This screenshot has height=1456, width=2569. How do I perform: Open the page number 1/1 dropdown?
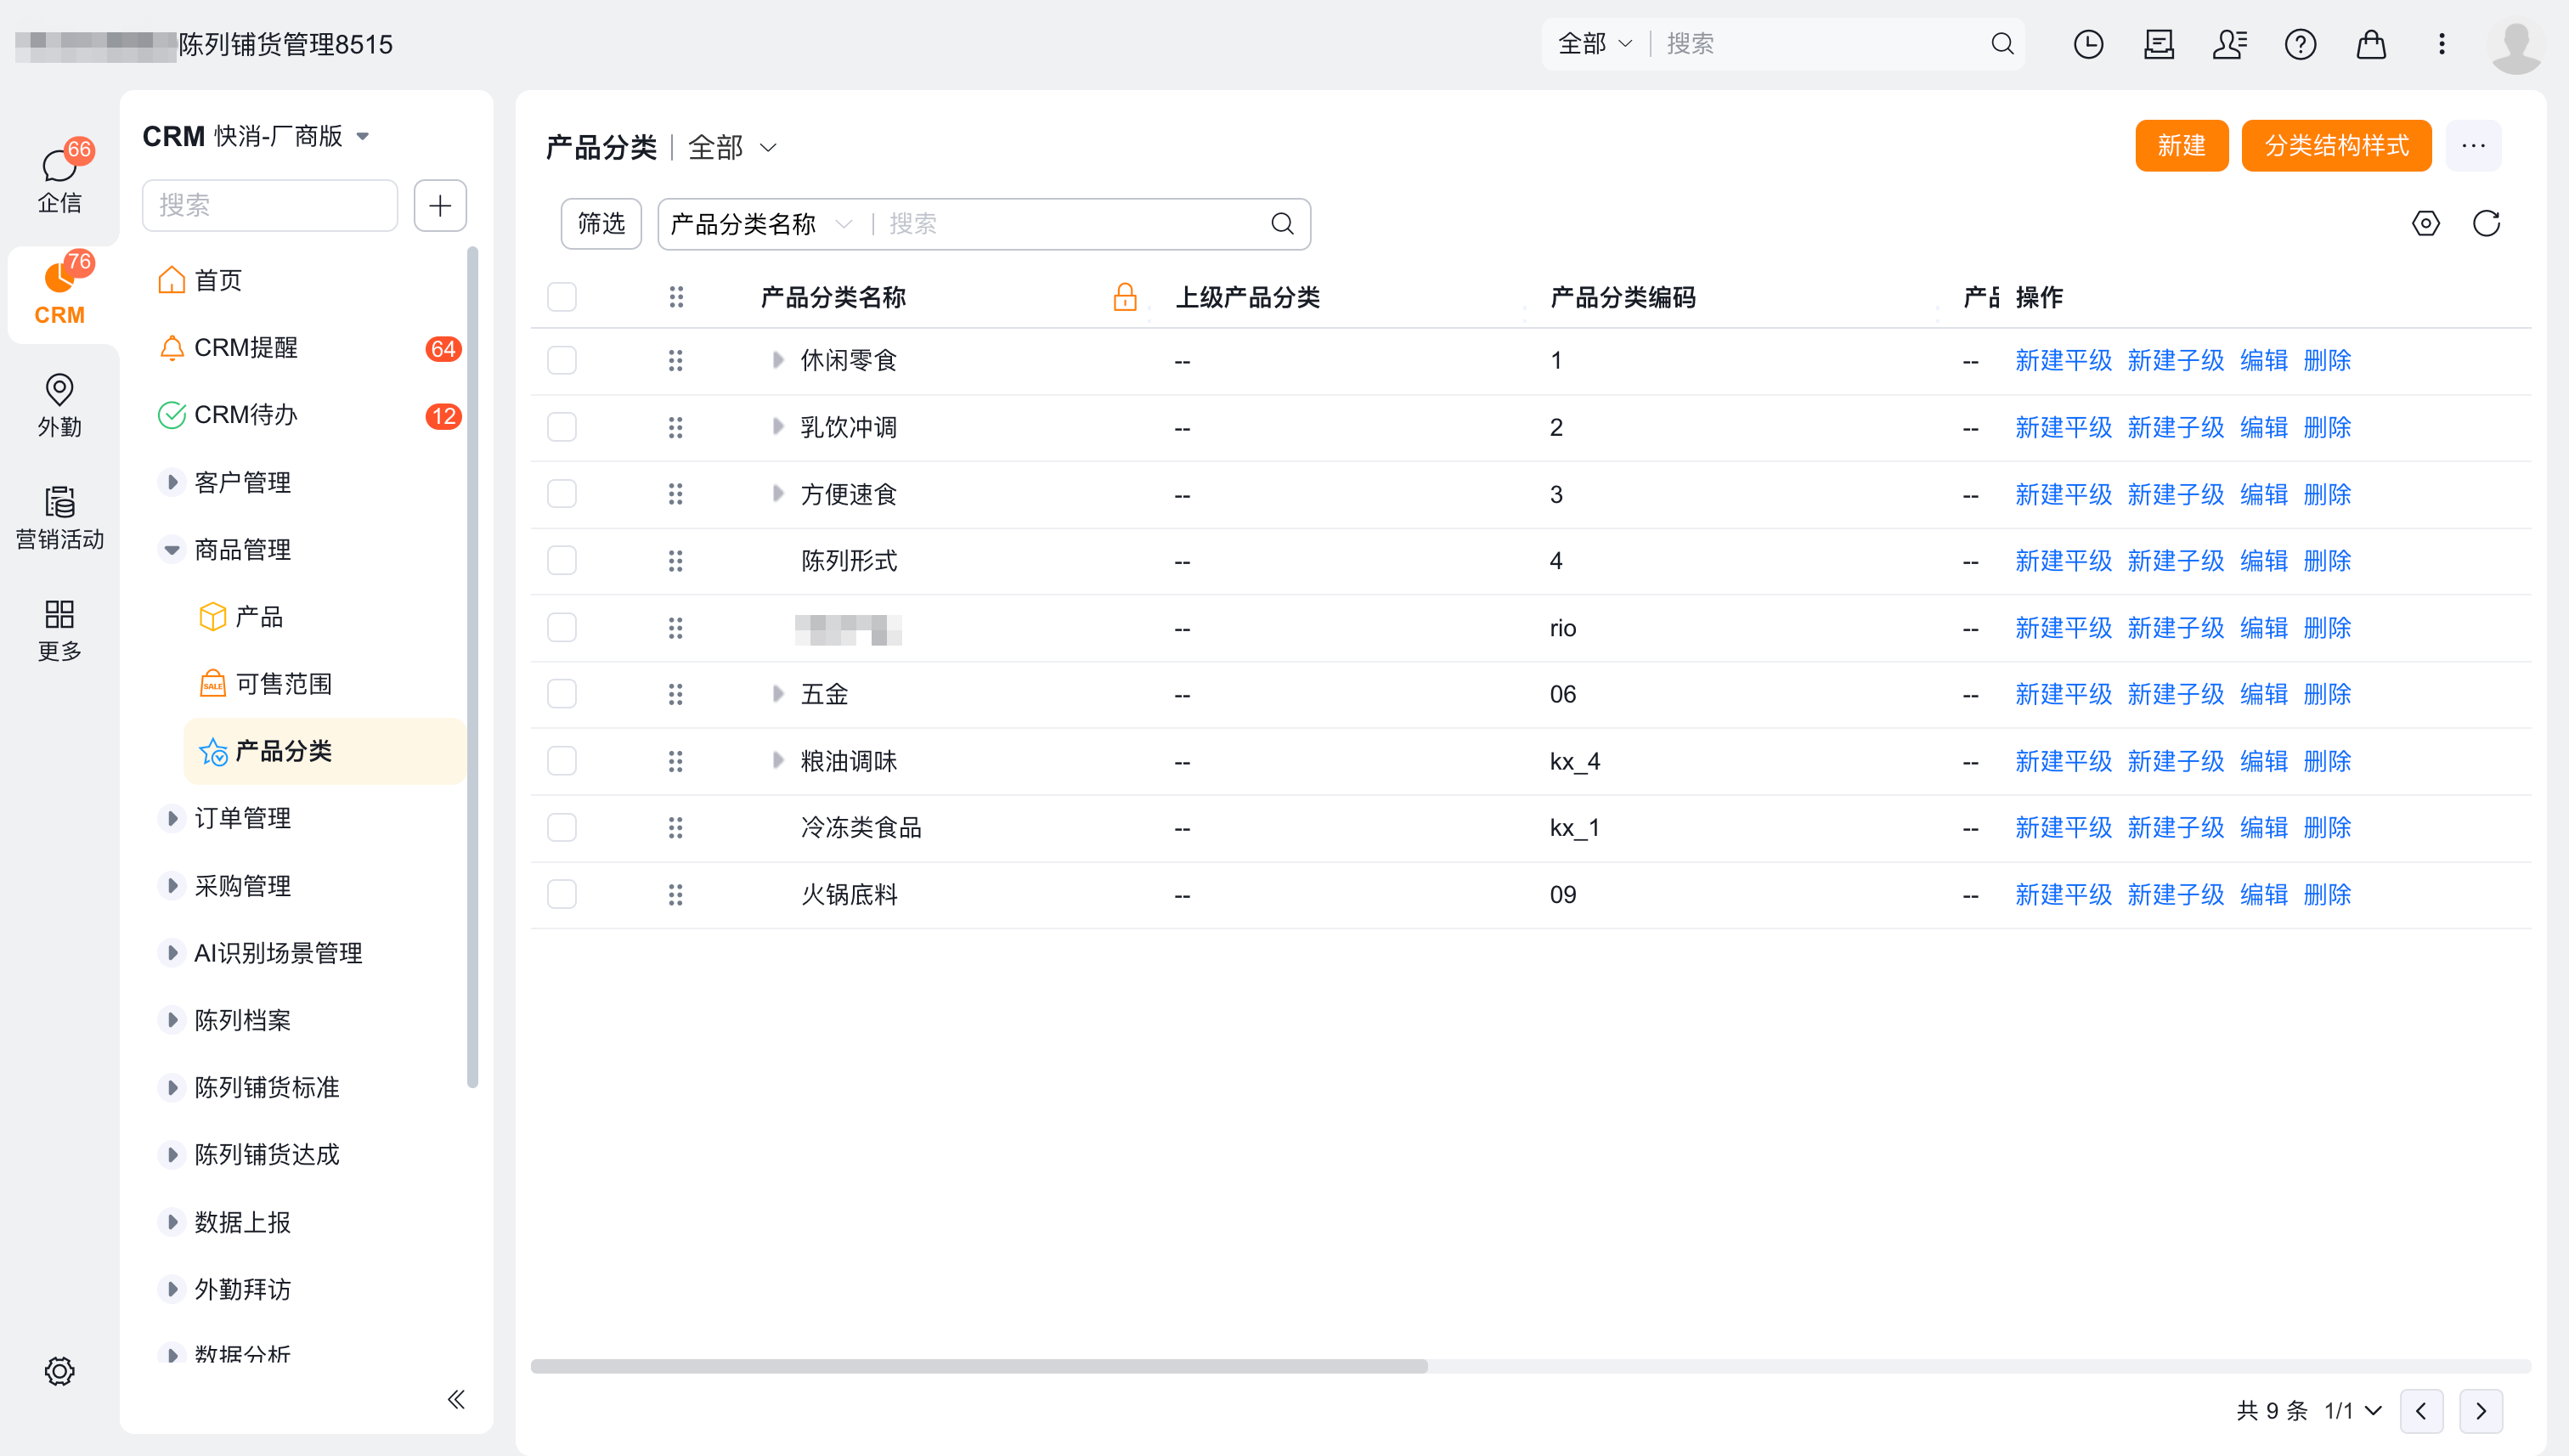[2352, 1411]
